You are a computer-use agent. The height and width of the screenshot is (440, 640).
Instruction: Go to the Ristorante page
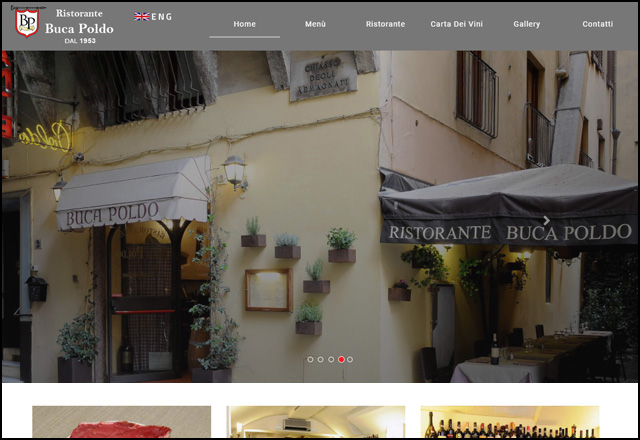pyautogui.click(x=385, y=24)
